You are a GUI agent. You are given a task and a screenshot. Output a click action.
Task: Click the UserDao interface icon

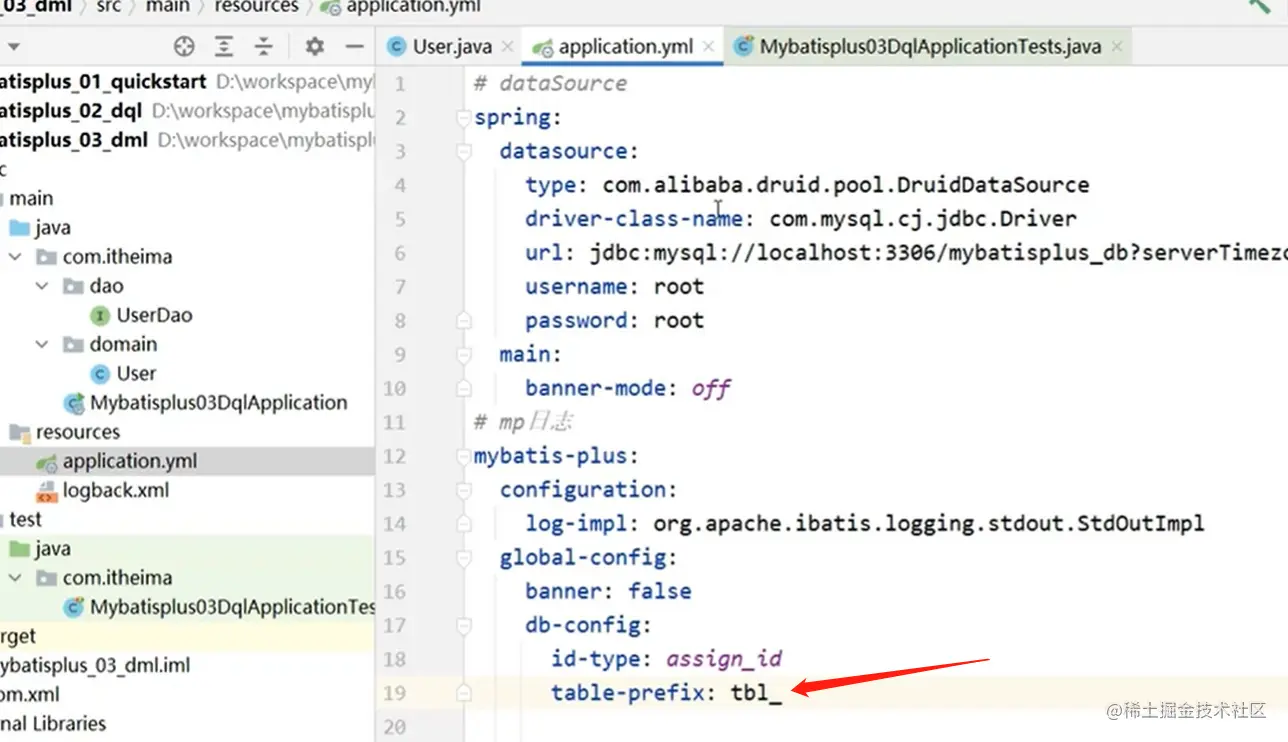click(100, 316)
